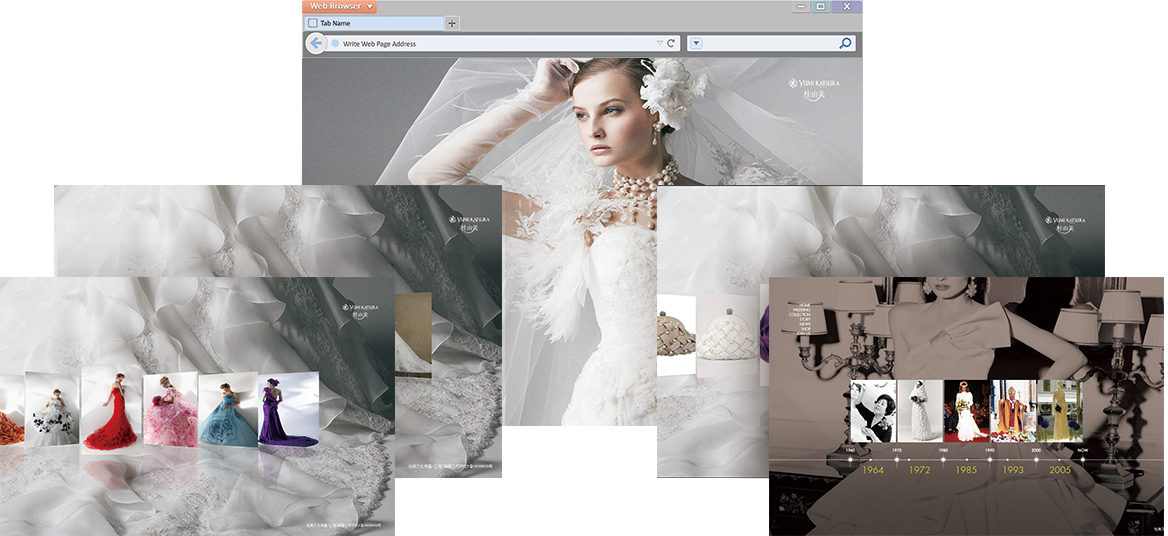The image size is (1168, 536).
Task: Click SHOP in the story page menu
Action: [x=805, y=329]
